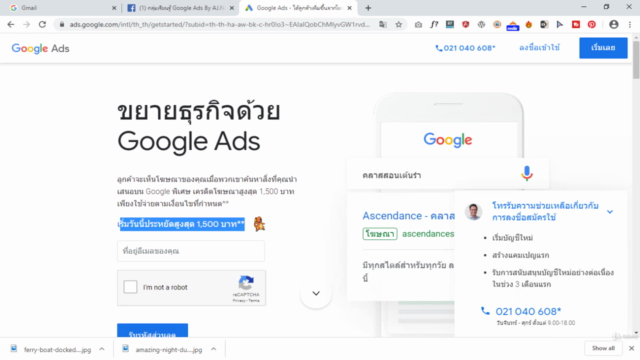Click the reCAPTCHA logo
The image size is (640, 360).
click(x=246, y=282)
